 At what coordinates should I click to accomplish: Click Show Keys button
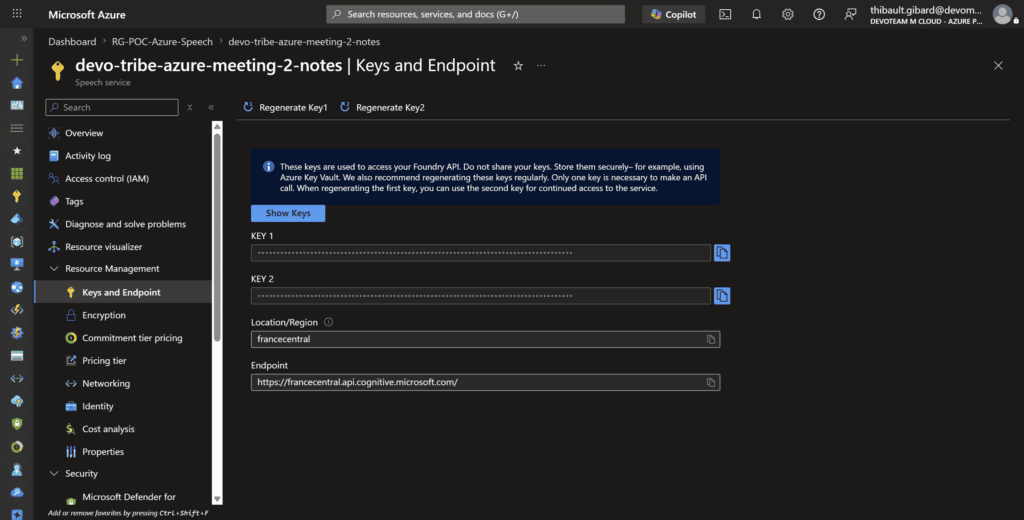click(x=288, y=213)
